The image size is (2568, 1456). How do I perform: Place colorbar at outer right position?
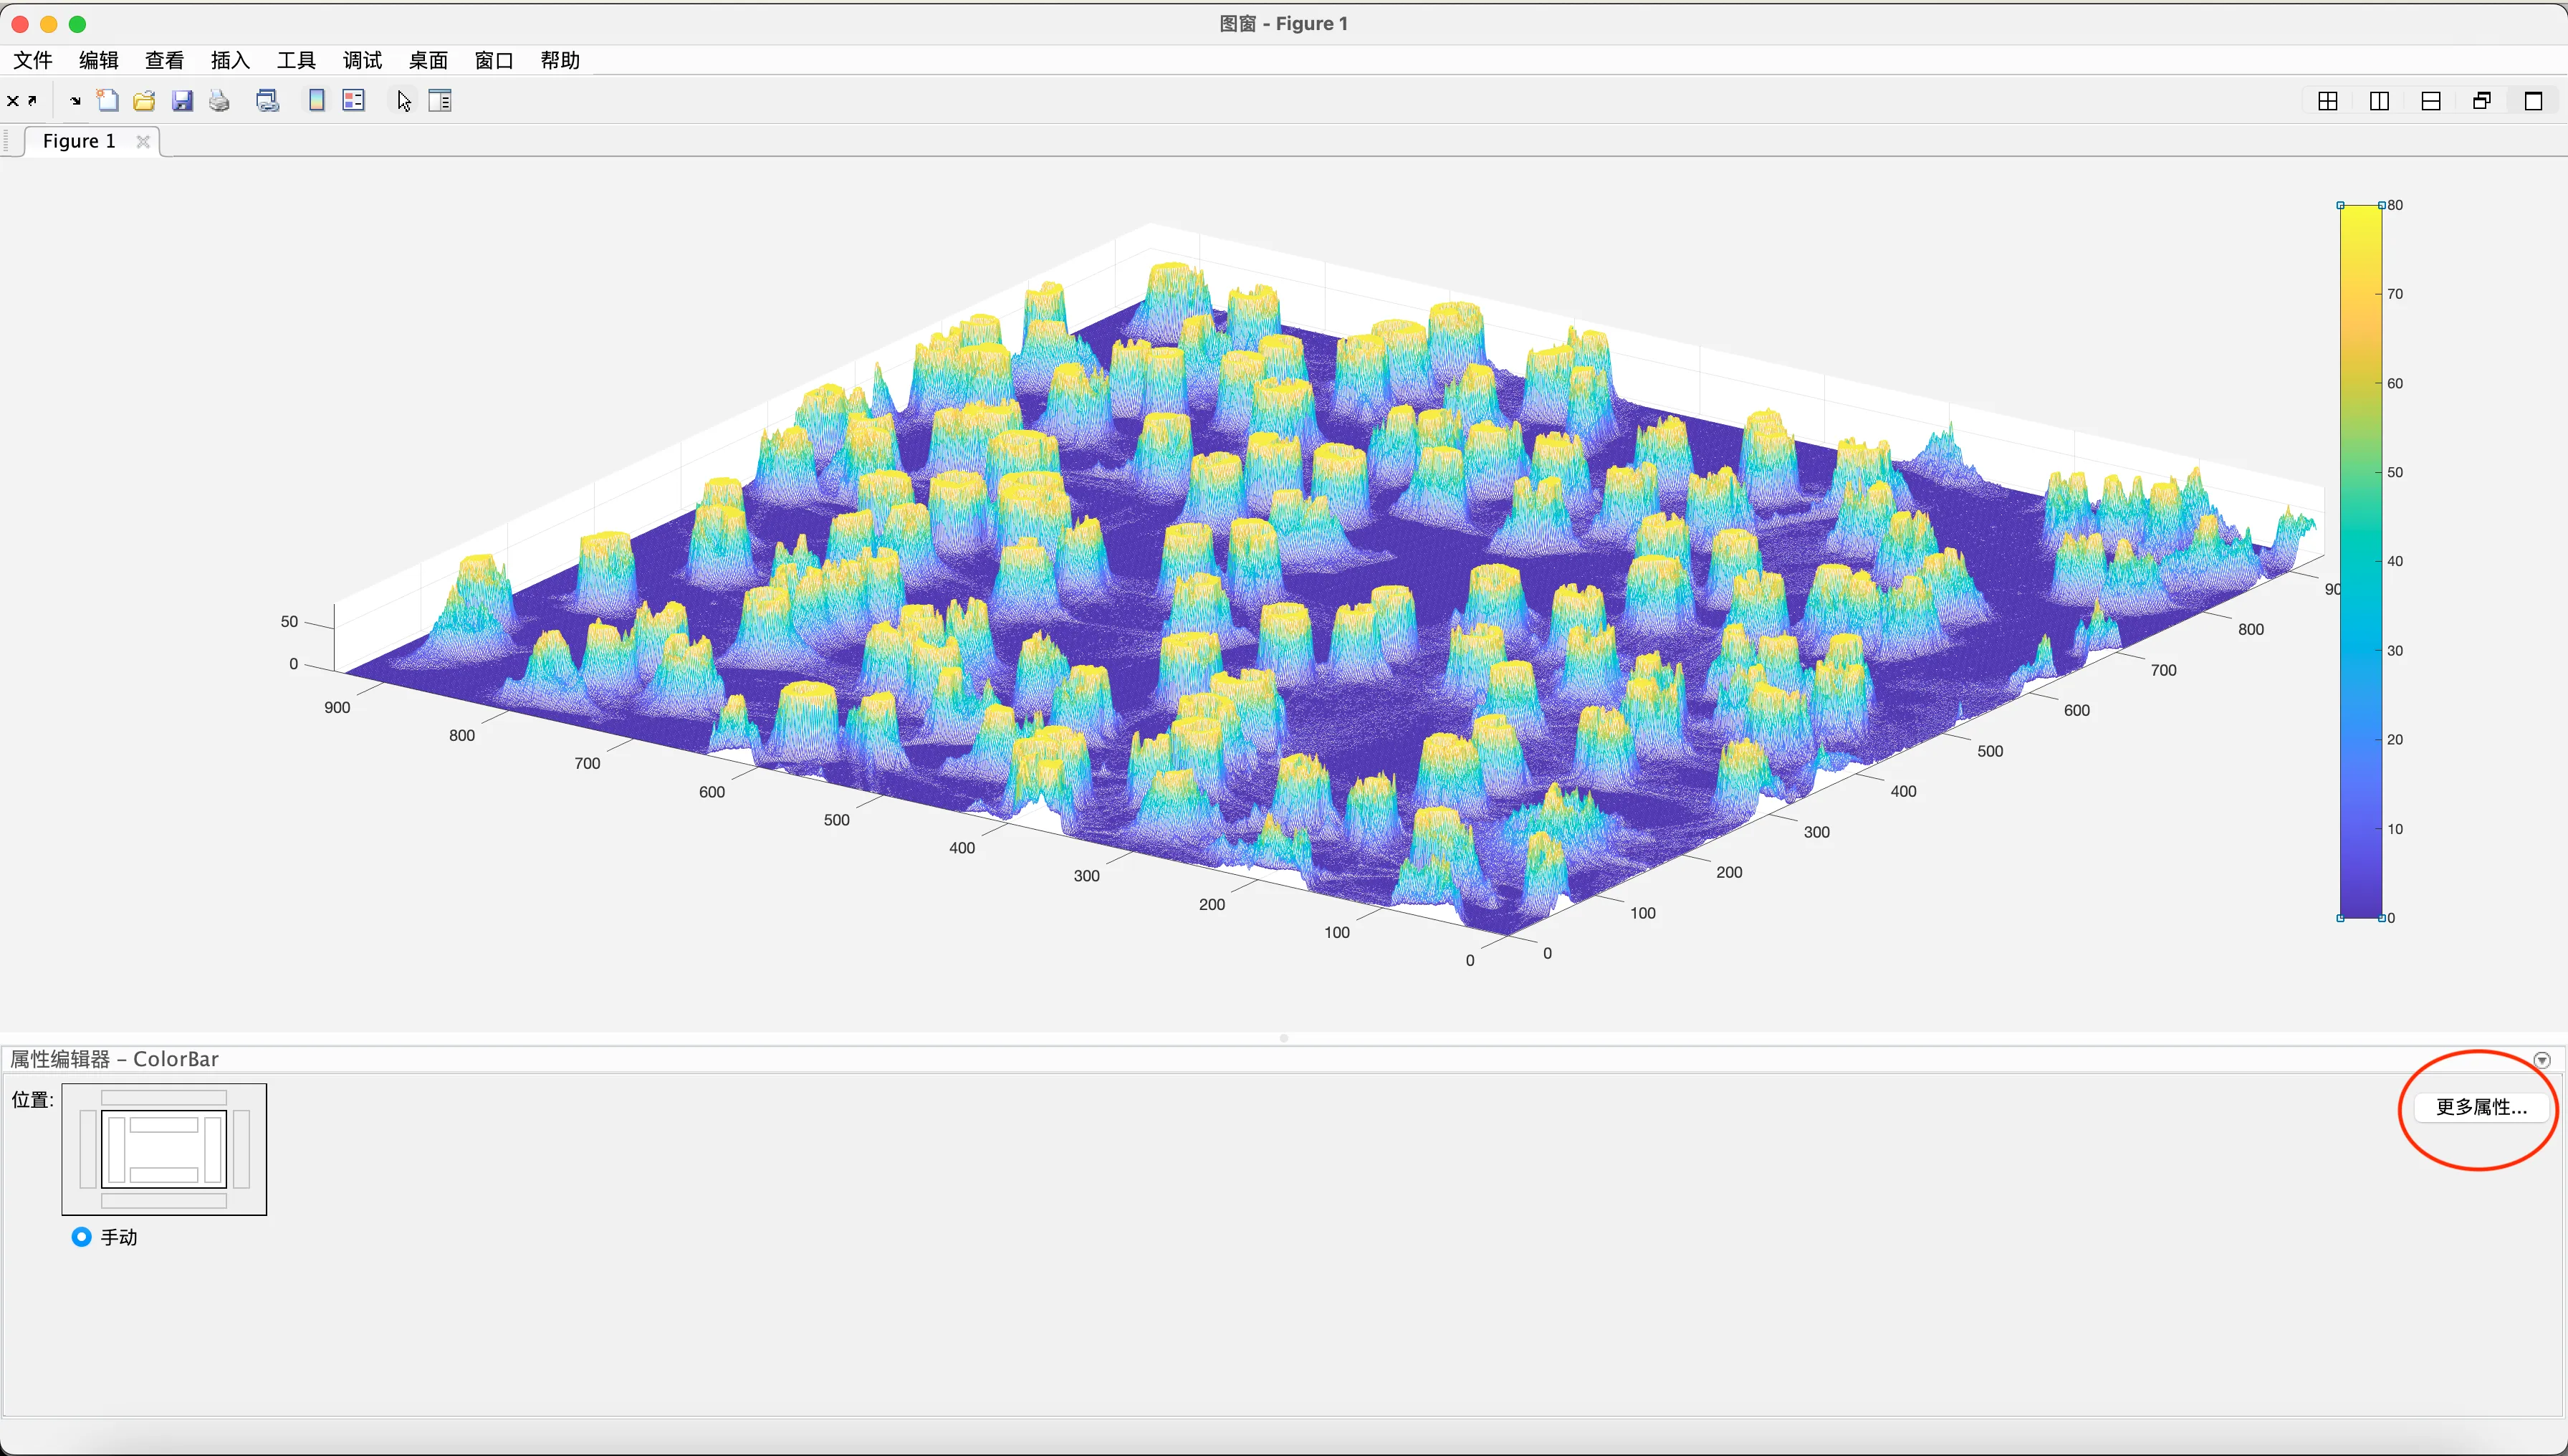click(241, 1149)
